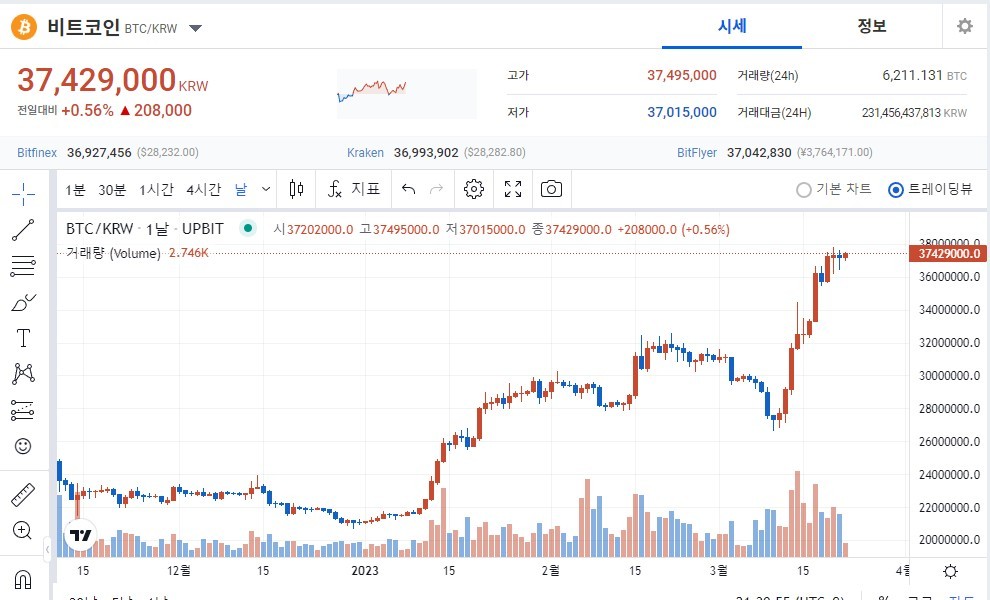The height and width of the screenshot is (600, 990).
Task: Open the 지표 indicators button
Action: [x=354, y=189]
